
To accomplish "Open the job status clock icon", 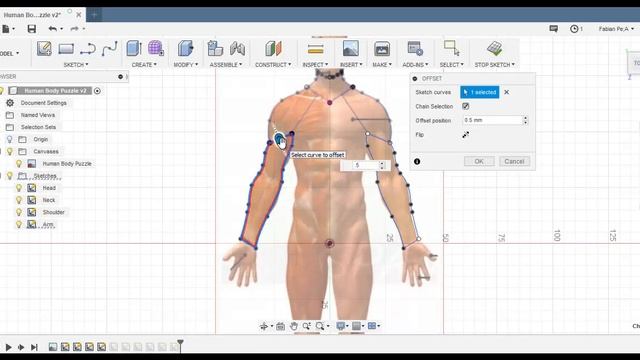I will click(574, 29).
